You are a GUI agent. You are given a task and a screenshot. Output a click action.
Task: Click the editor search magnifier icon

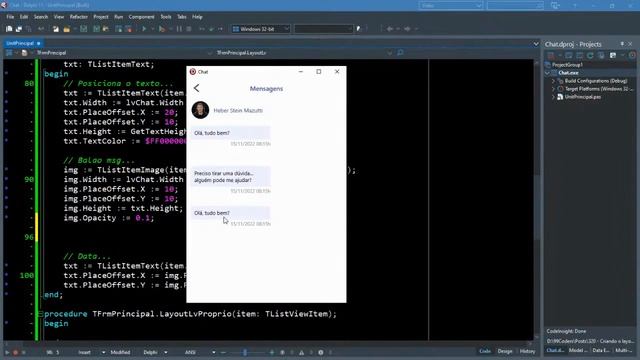[400, 53]
